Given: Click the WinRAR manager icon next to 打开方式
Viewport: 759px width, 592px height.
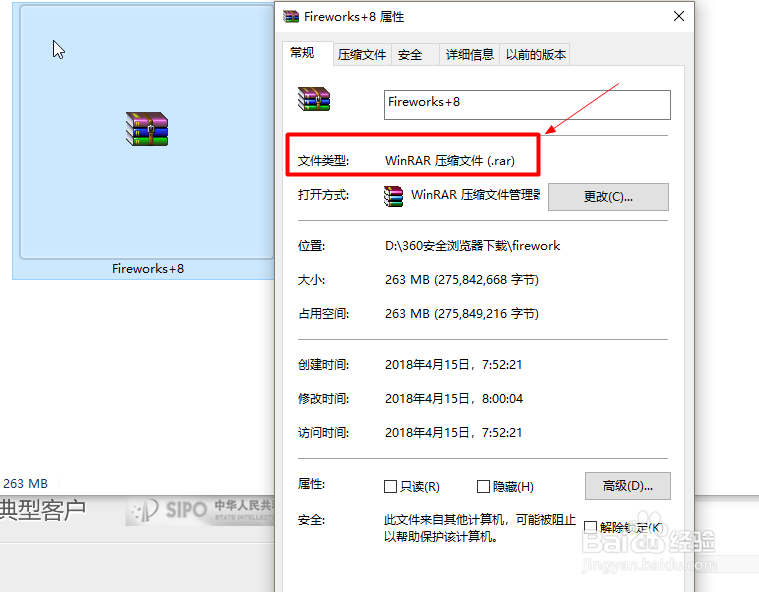Looking at the screenshot, I should point(393,196).
